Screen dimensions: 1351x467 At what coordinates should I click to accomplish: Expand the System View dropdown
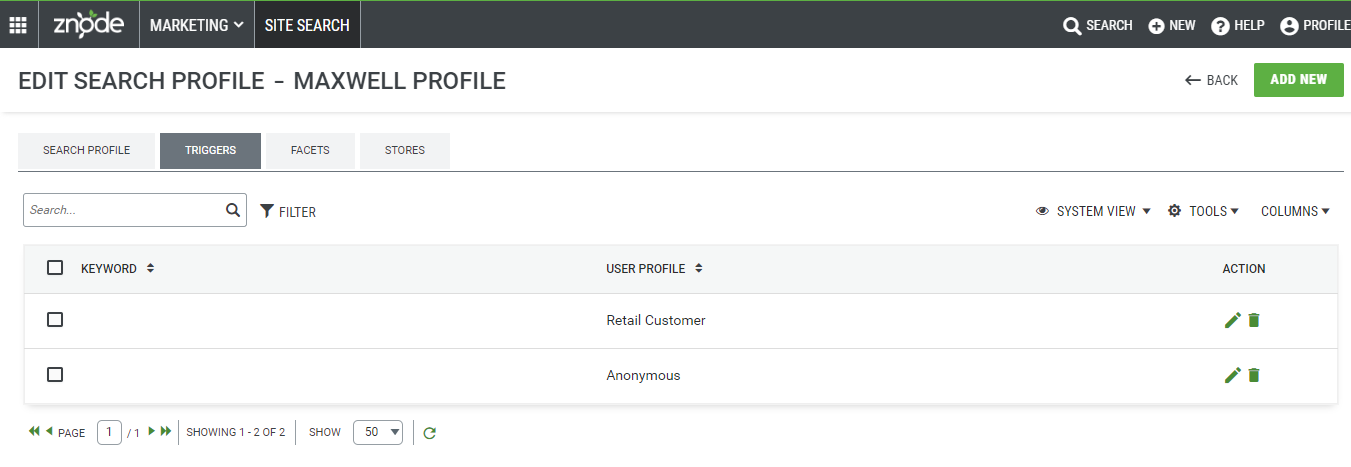point(1093,211)
